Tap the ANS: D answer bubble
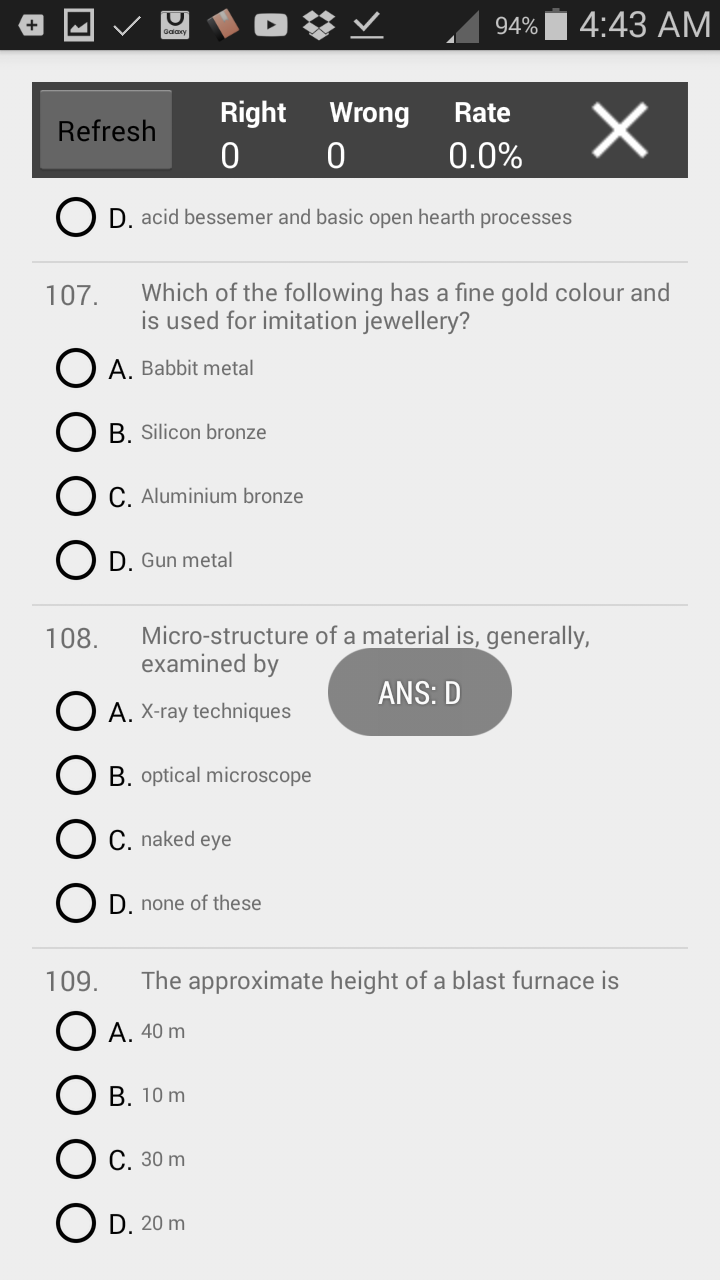 419,691
